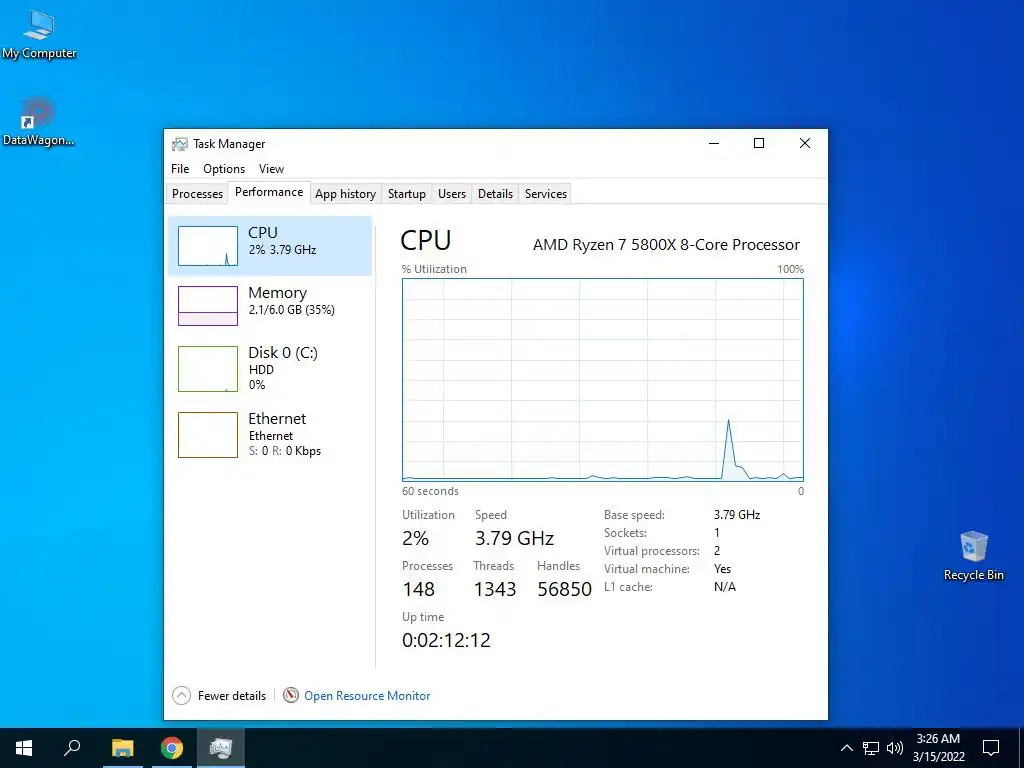Open the View menu

tap(271, 168)
